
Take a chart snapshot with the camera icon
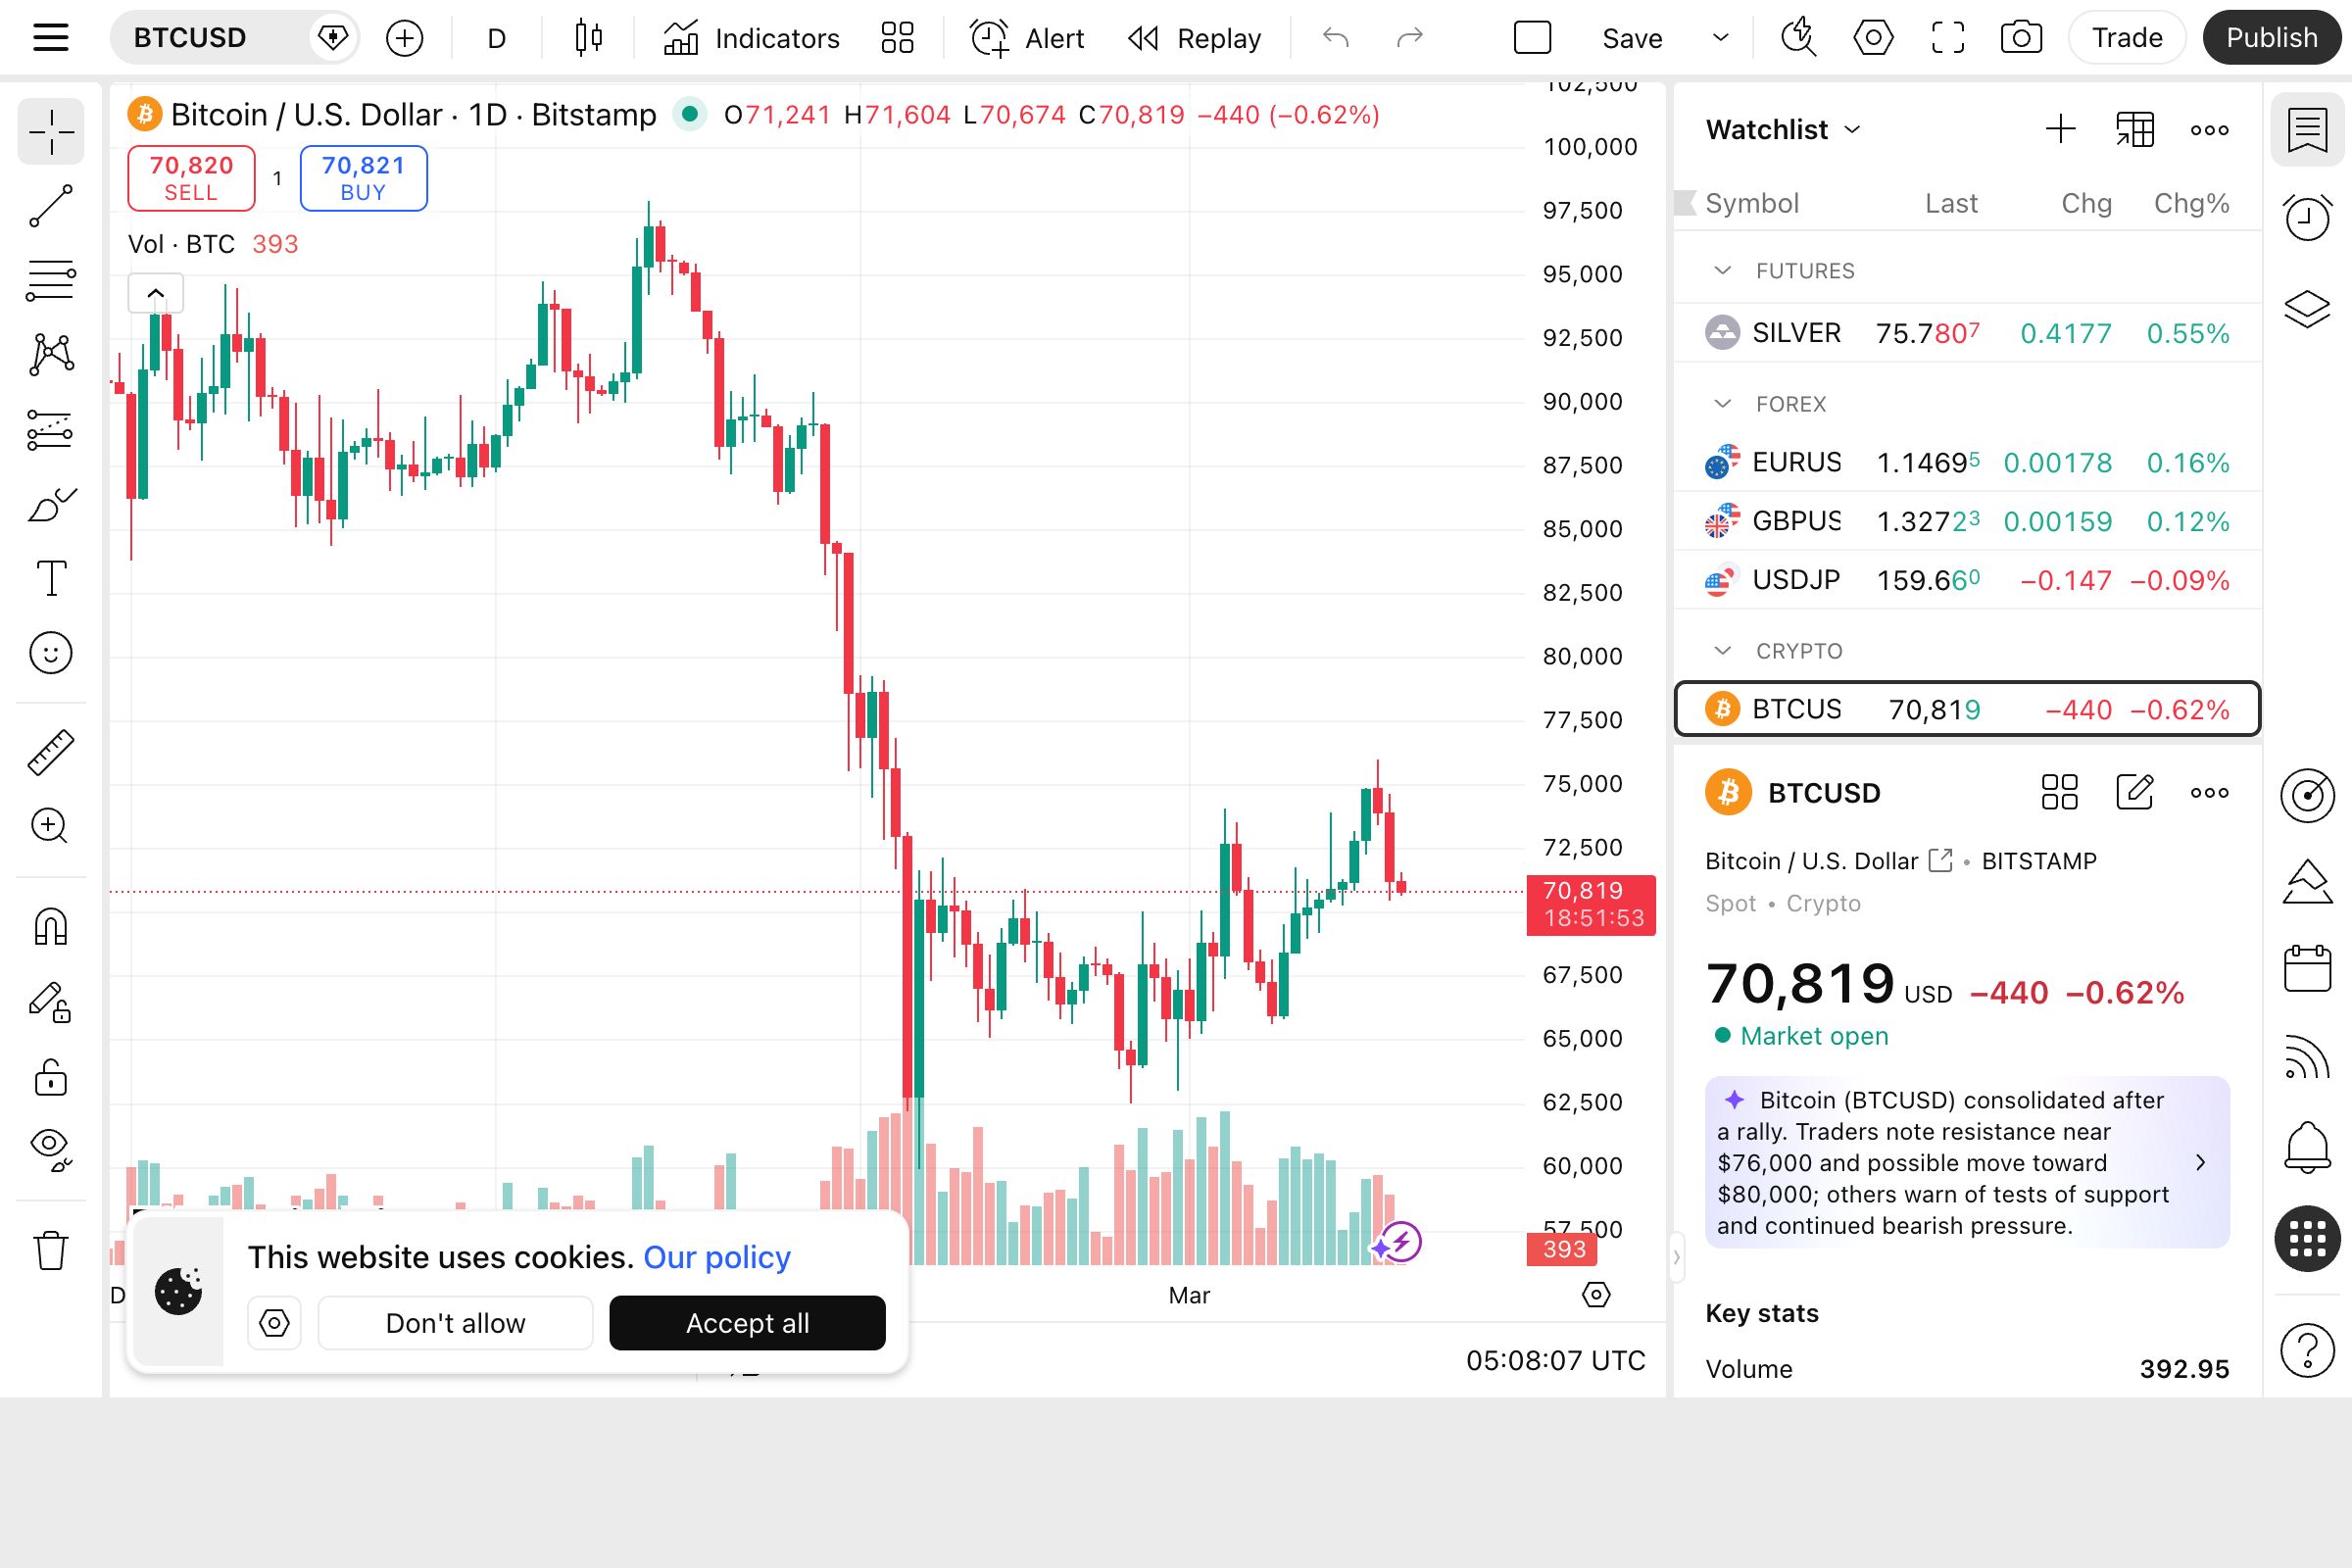2019,37
